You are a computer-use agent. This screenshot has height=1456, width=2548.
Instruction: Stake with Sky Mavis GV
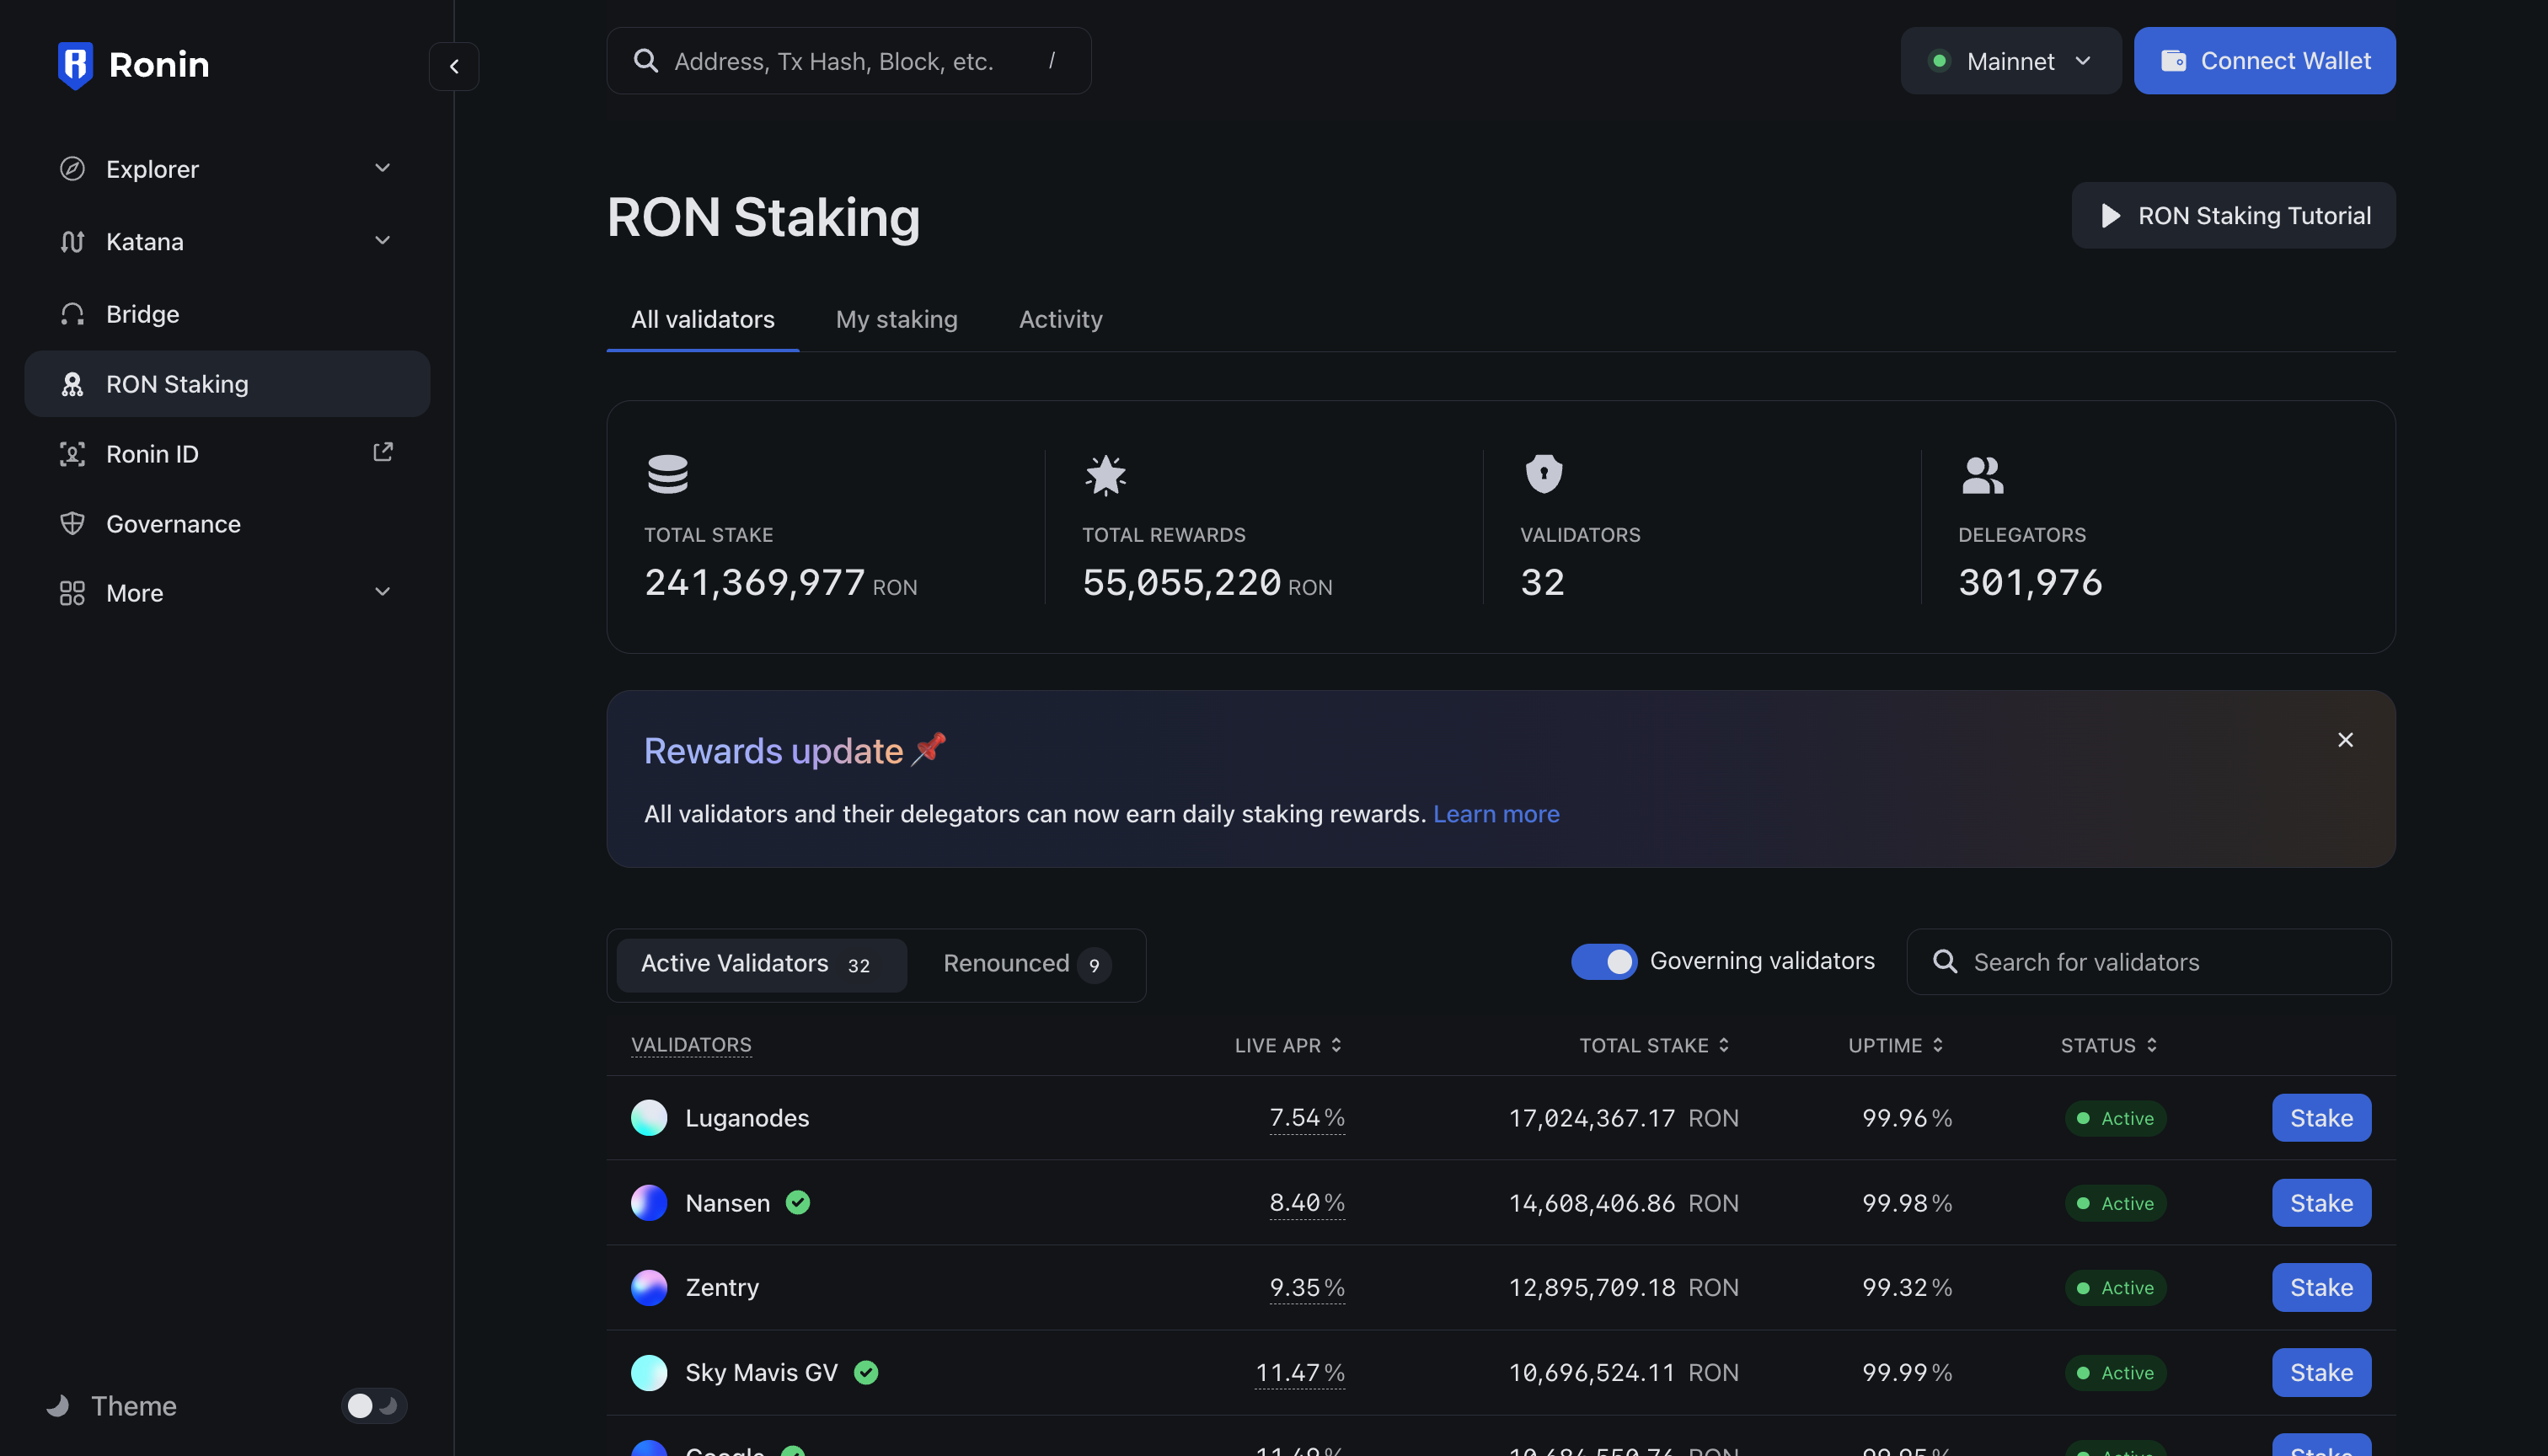point(2321,1372)
